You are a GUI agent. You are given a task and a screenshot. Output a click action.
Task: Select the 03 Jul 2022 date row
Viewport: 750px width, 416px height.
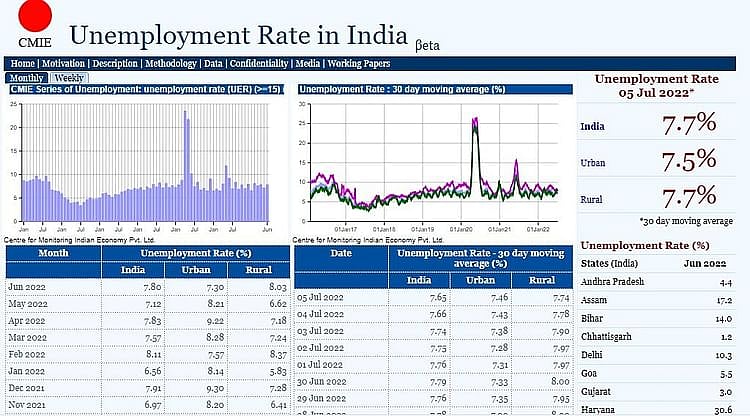[433, 331]
